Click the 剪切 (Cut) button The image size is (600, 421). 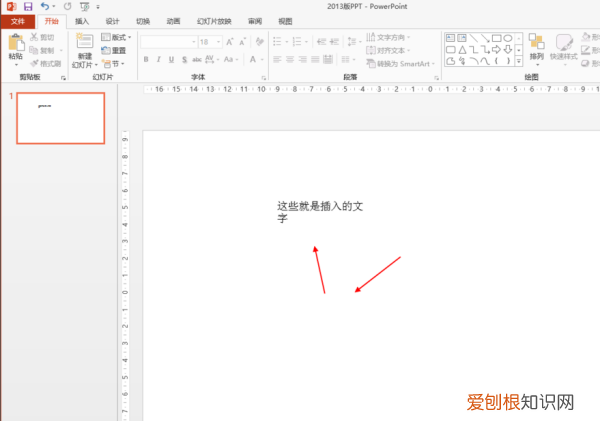[x=42, y=37]
